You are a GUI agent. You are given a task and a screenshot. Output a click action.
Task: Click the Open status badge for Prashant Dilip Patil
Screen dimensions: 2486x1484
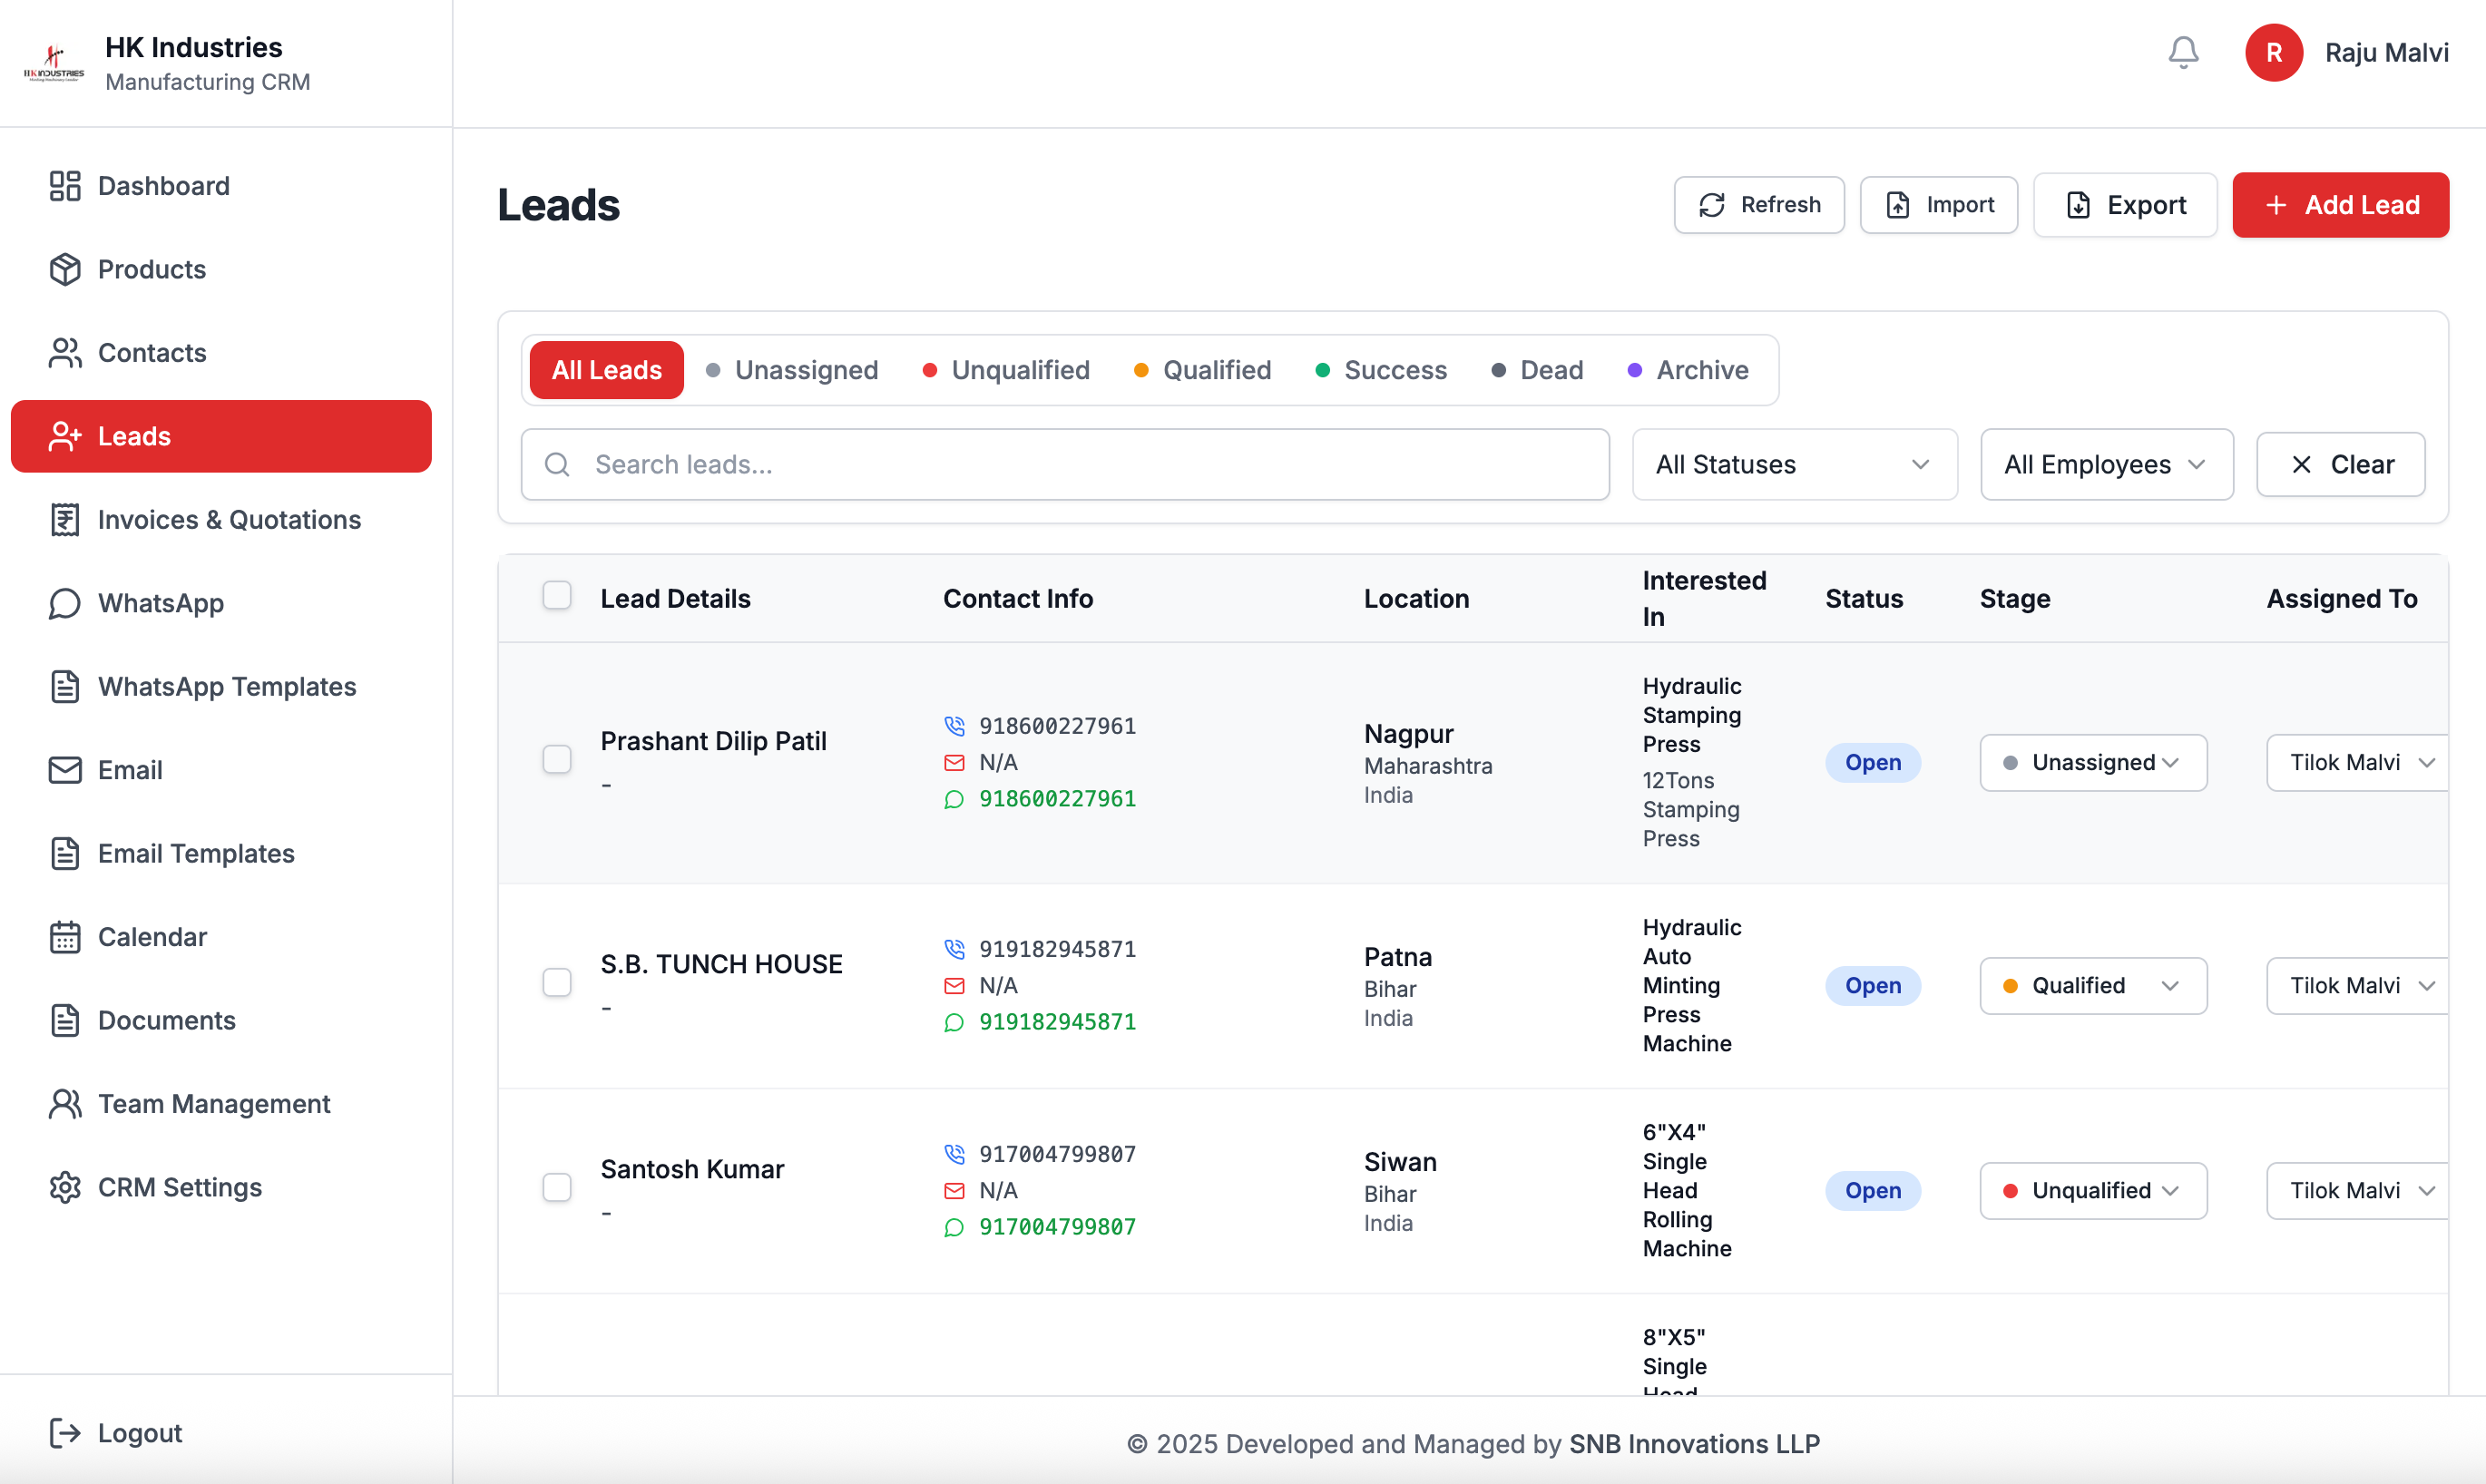1872,763
